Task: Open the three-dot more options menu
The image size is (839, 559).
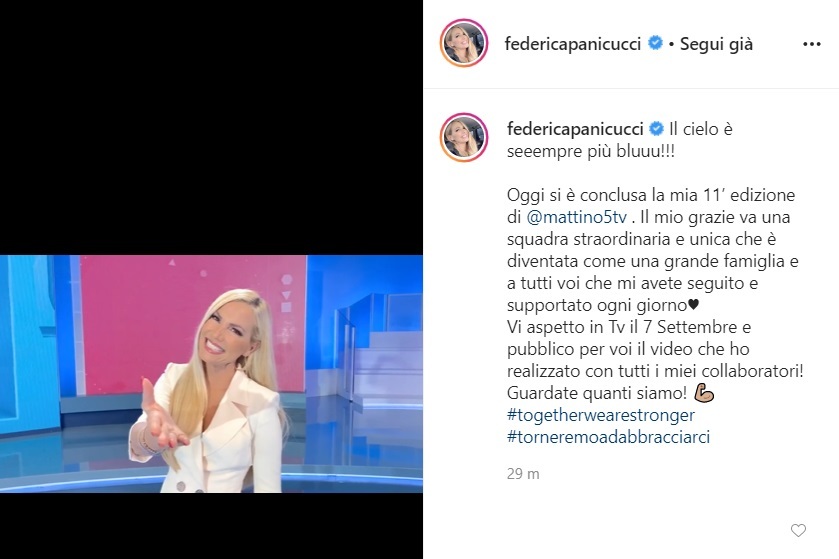Action: [x=811, y=44]
